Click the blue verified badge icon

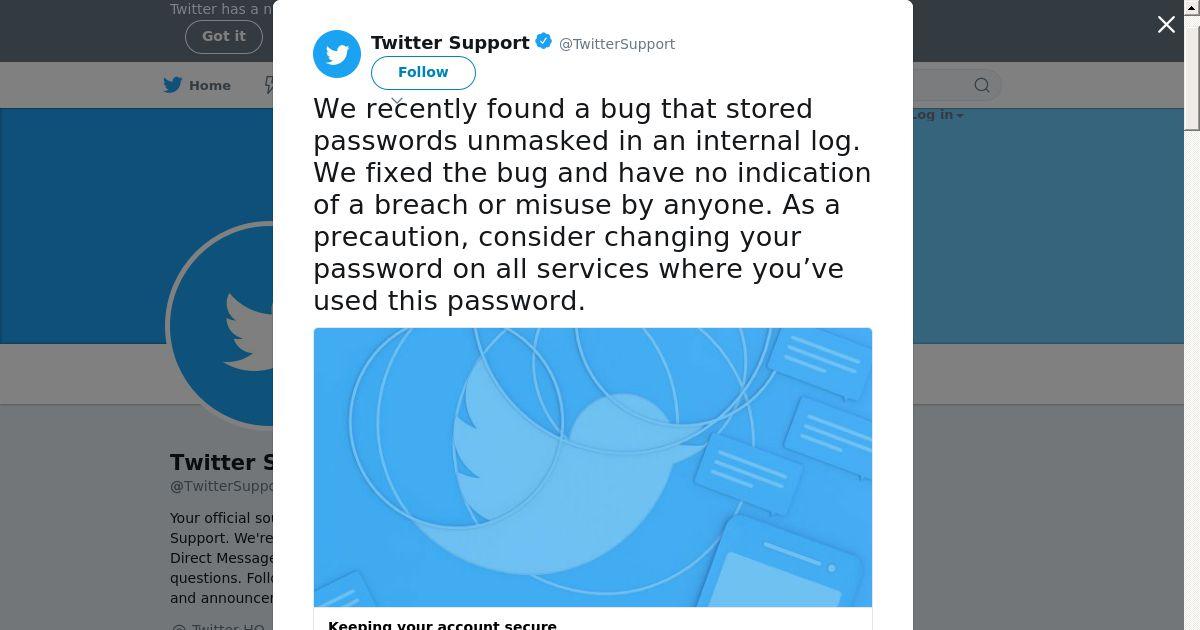pos(544,42)
